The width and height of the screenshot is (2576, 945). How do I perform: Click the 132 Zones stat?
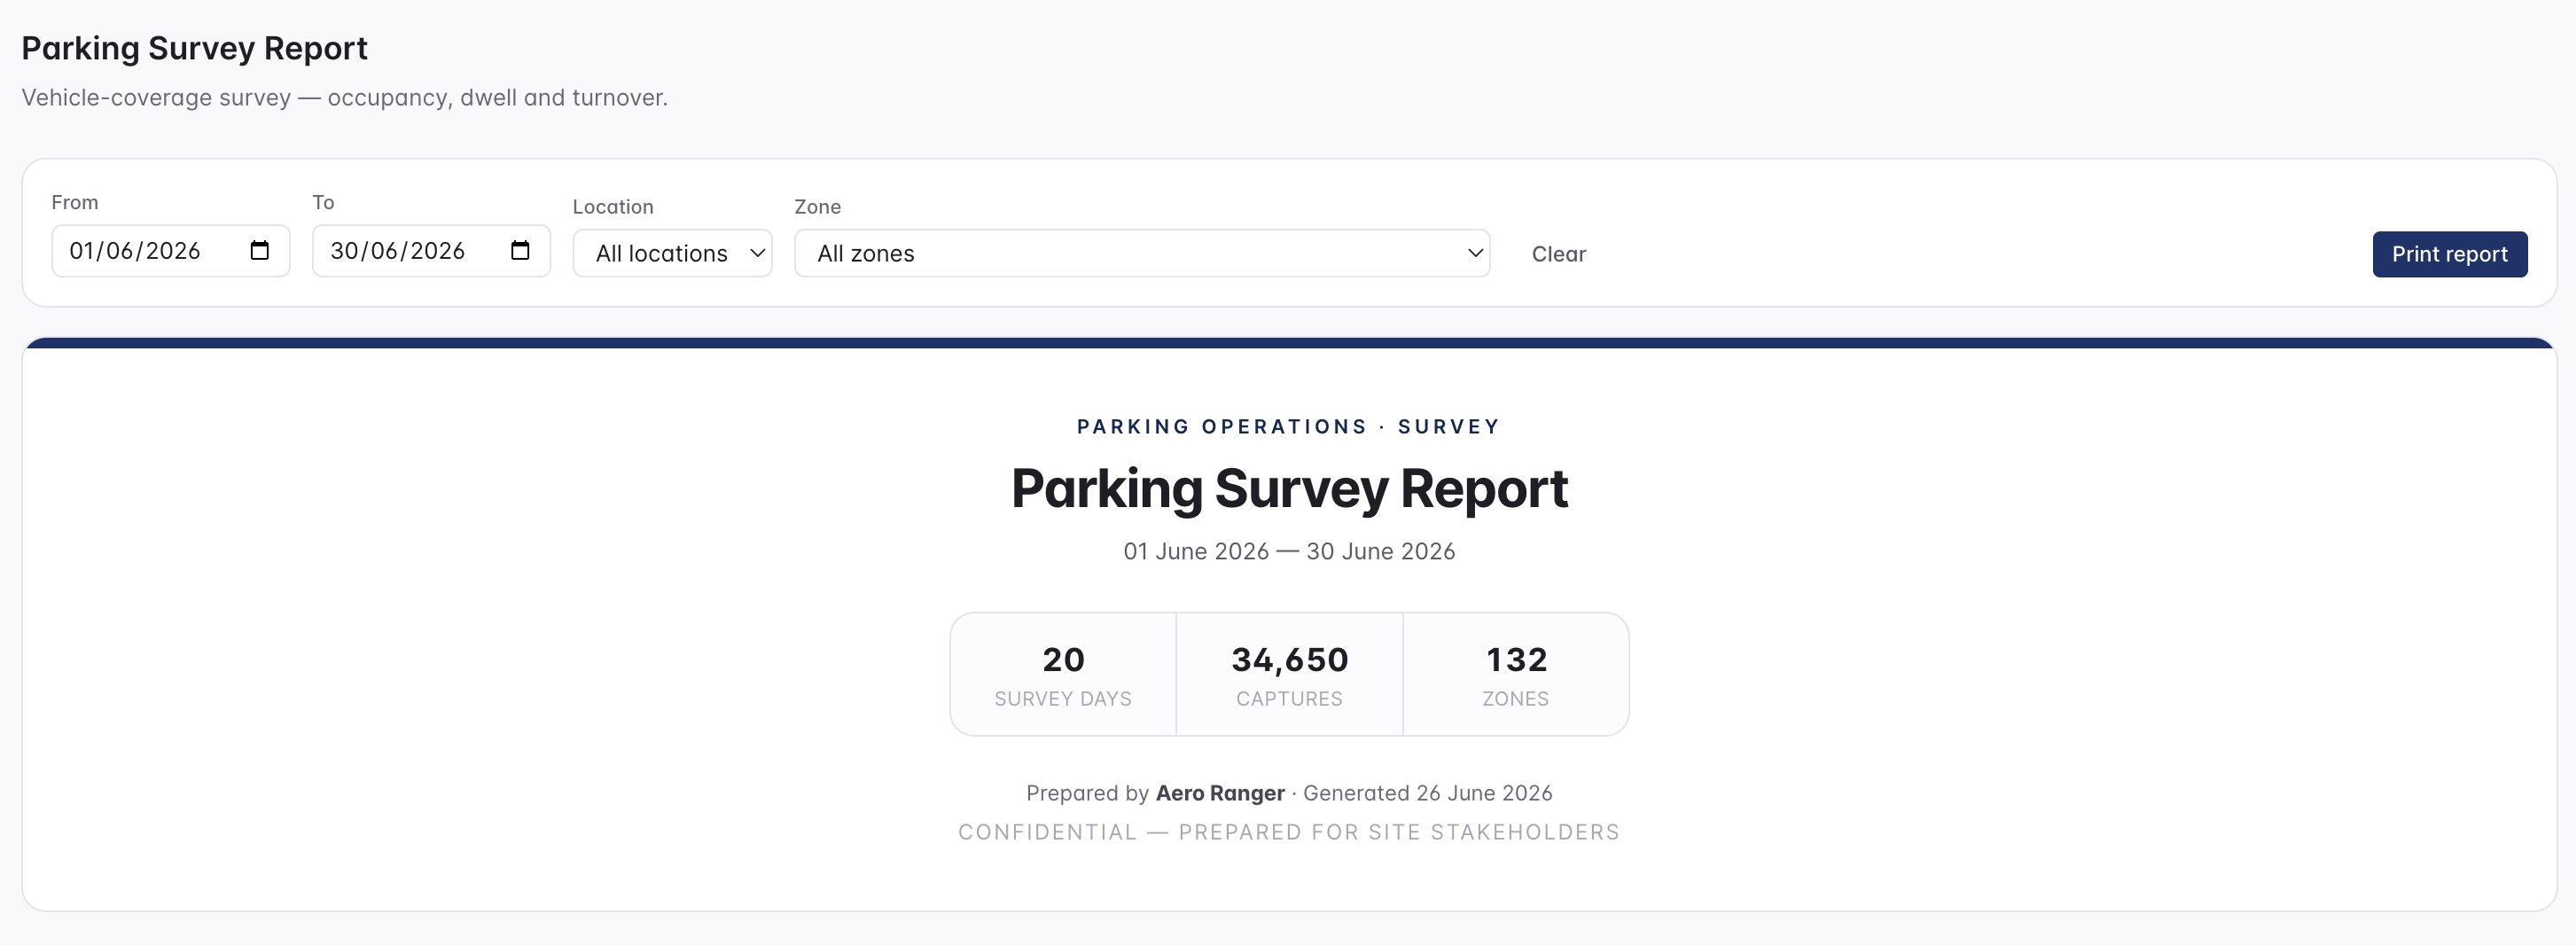(x=1516, y=674)
